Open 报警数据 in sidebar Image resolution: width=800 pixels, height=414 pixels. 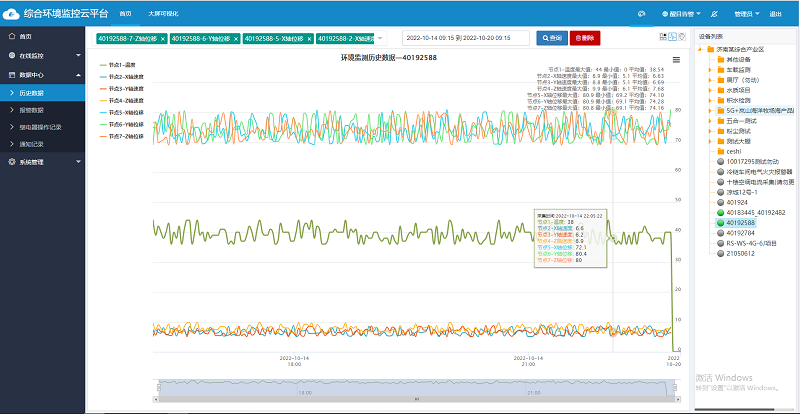(x=42, y=110)
